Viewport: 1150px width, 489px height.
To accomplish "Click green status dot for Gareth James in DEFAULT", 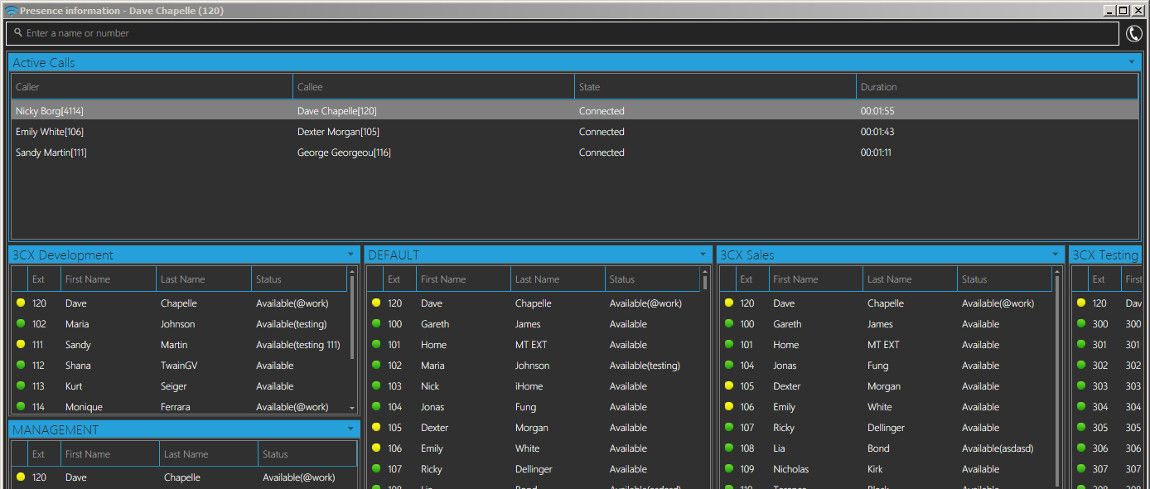I will 376,323.
